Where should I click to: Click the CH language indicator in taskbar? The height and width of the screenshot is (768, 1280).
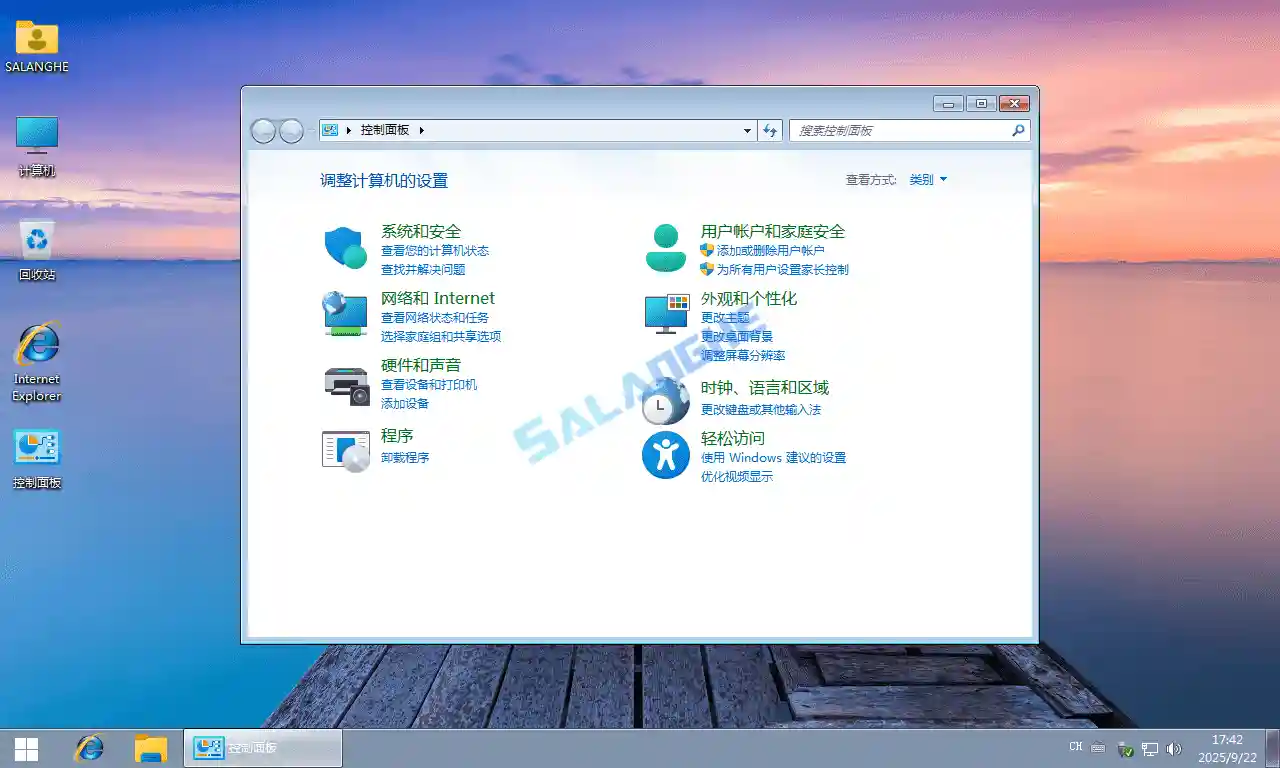(1074, 747)
